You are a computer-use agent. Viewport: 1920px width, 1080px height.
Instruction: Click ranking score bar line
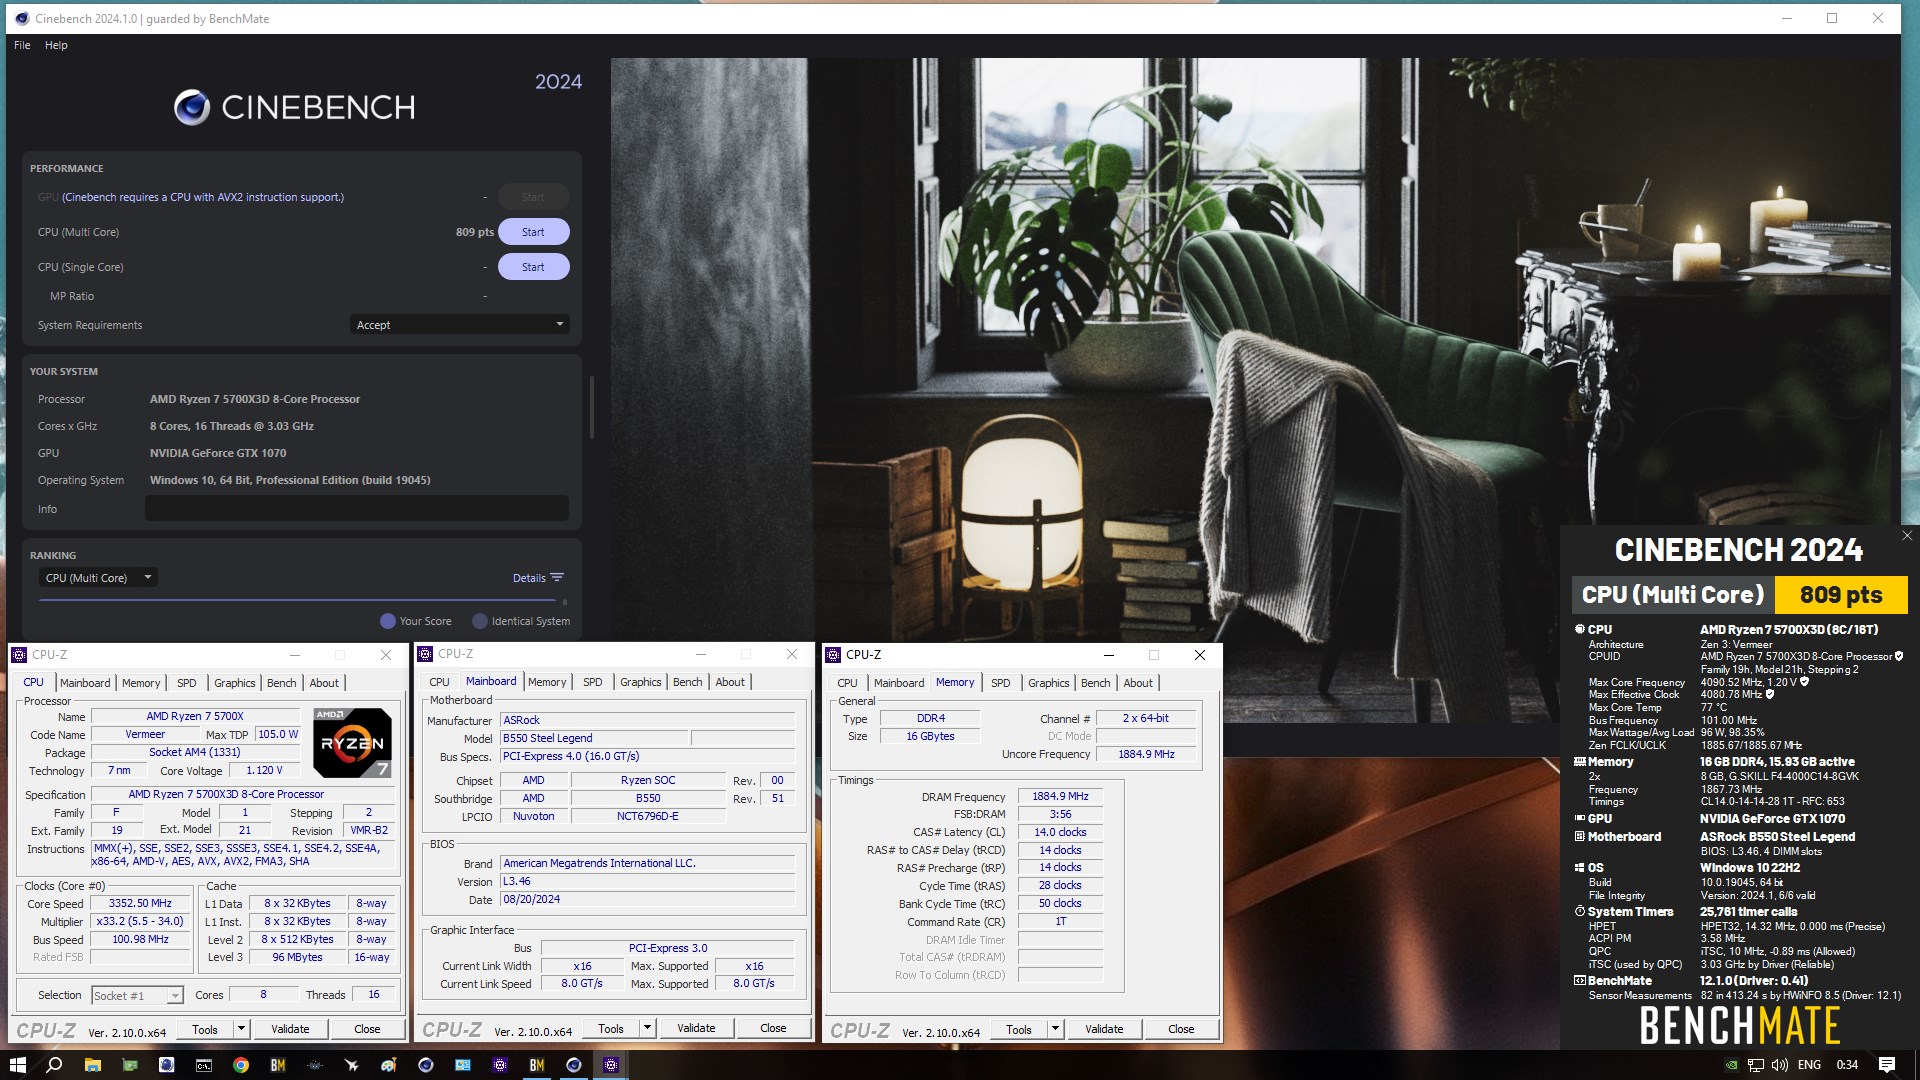point(297,600)
